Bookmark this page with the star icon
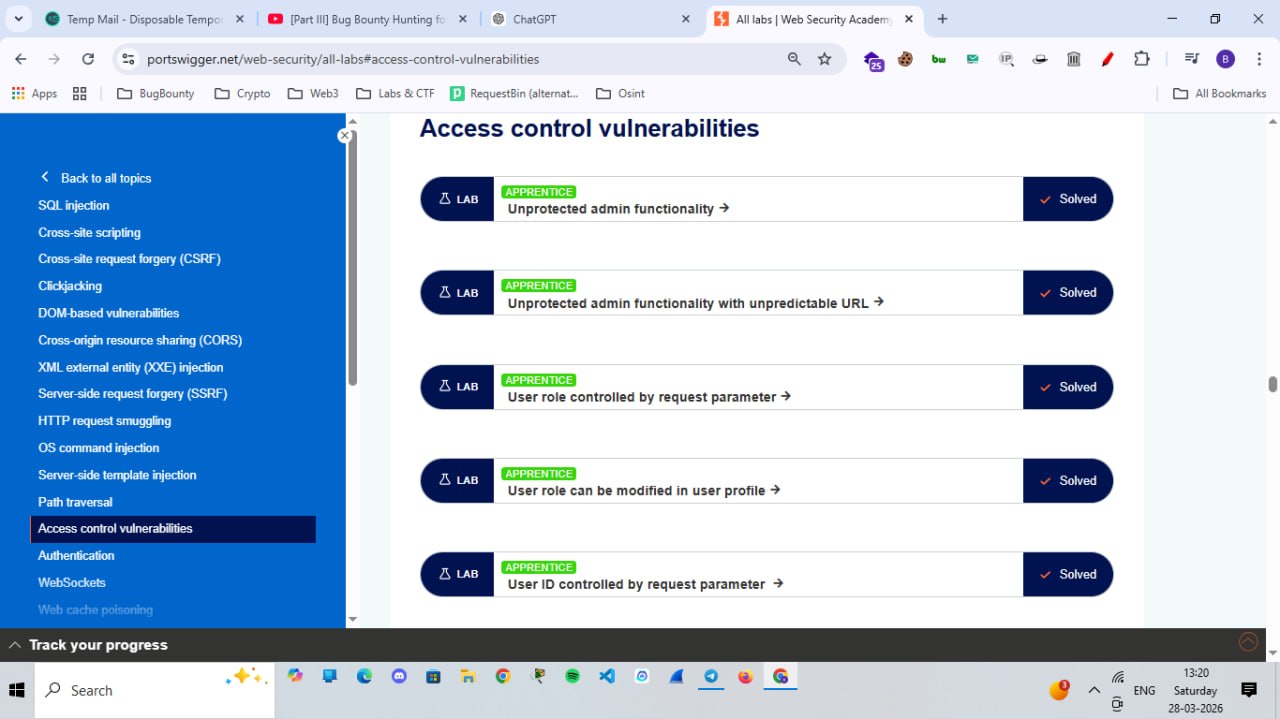1280x719 pixels. [824, 59]
